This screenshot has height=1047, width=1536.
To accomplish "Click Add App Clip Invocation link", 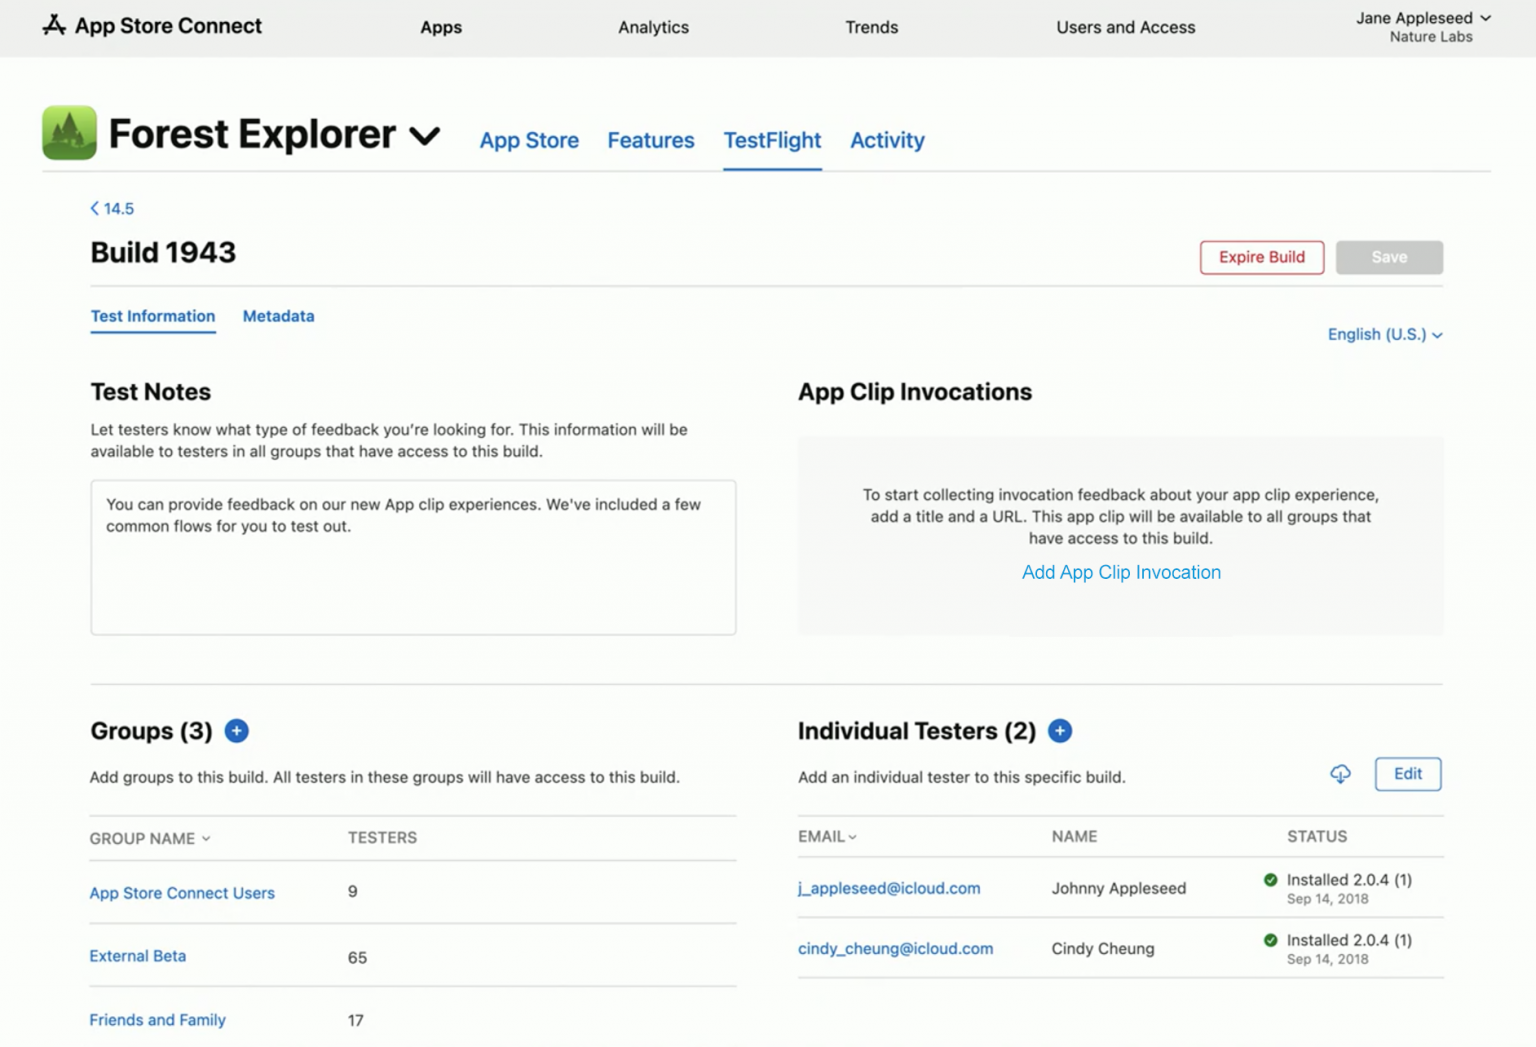I will (x=1121, y=572).
